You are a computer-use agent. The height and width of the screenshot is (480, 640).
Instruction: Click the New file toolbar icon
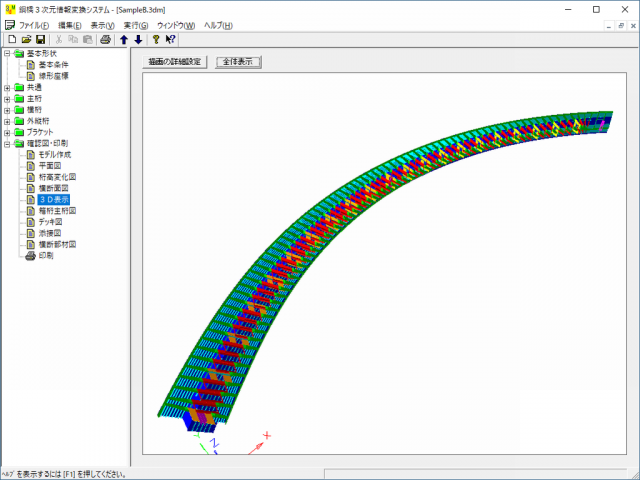point(11,39)
